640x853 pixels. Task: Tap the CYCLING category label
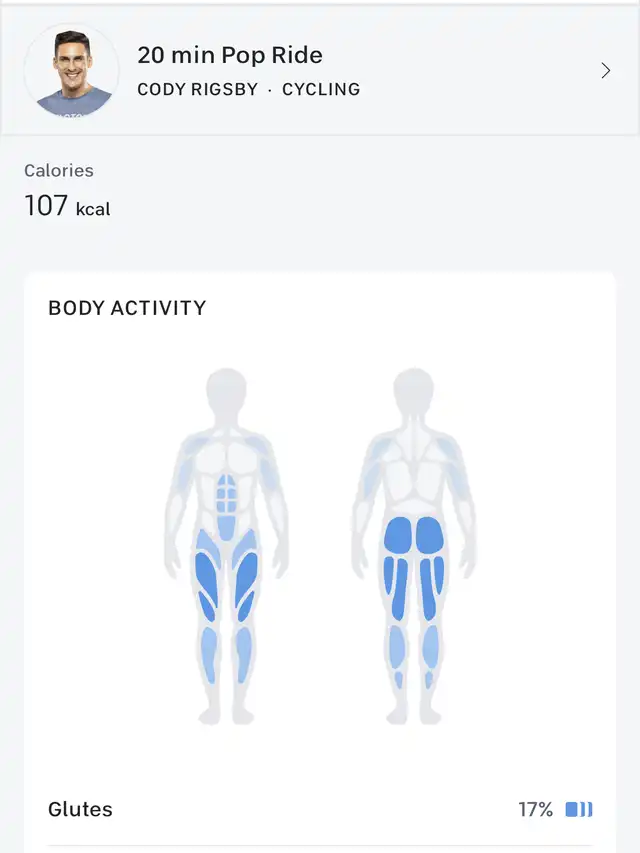pos(321,89)
